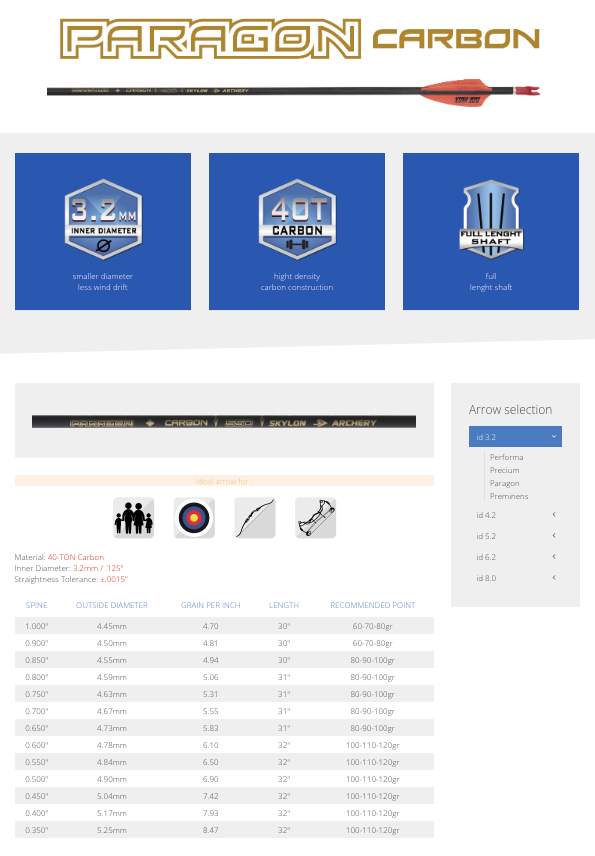The width and height of the screenshot is (595, 856).
Task: Click the 0.350" spine cell
Action: [x=37, y=830]
